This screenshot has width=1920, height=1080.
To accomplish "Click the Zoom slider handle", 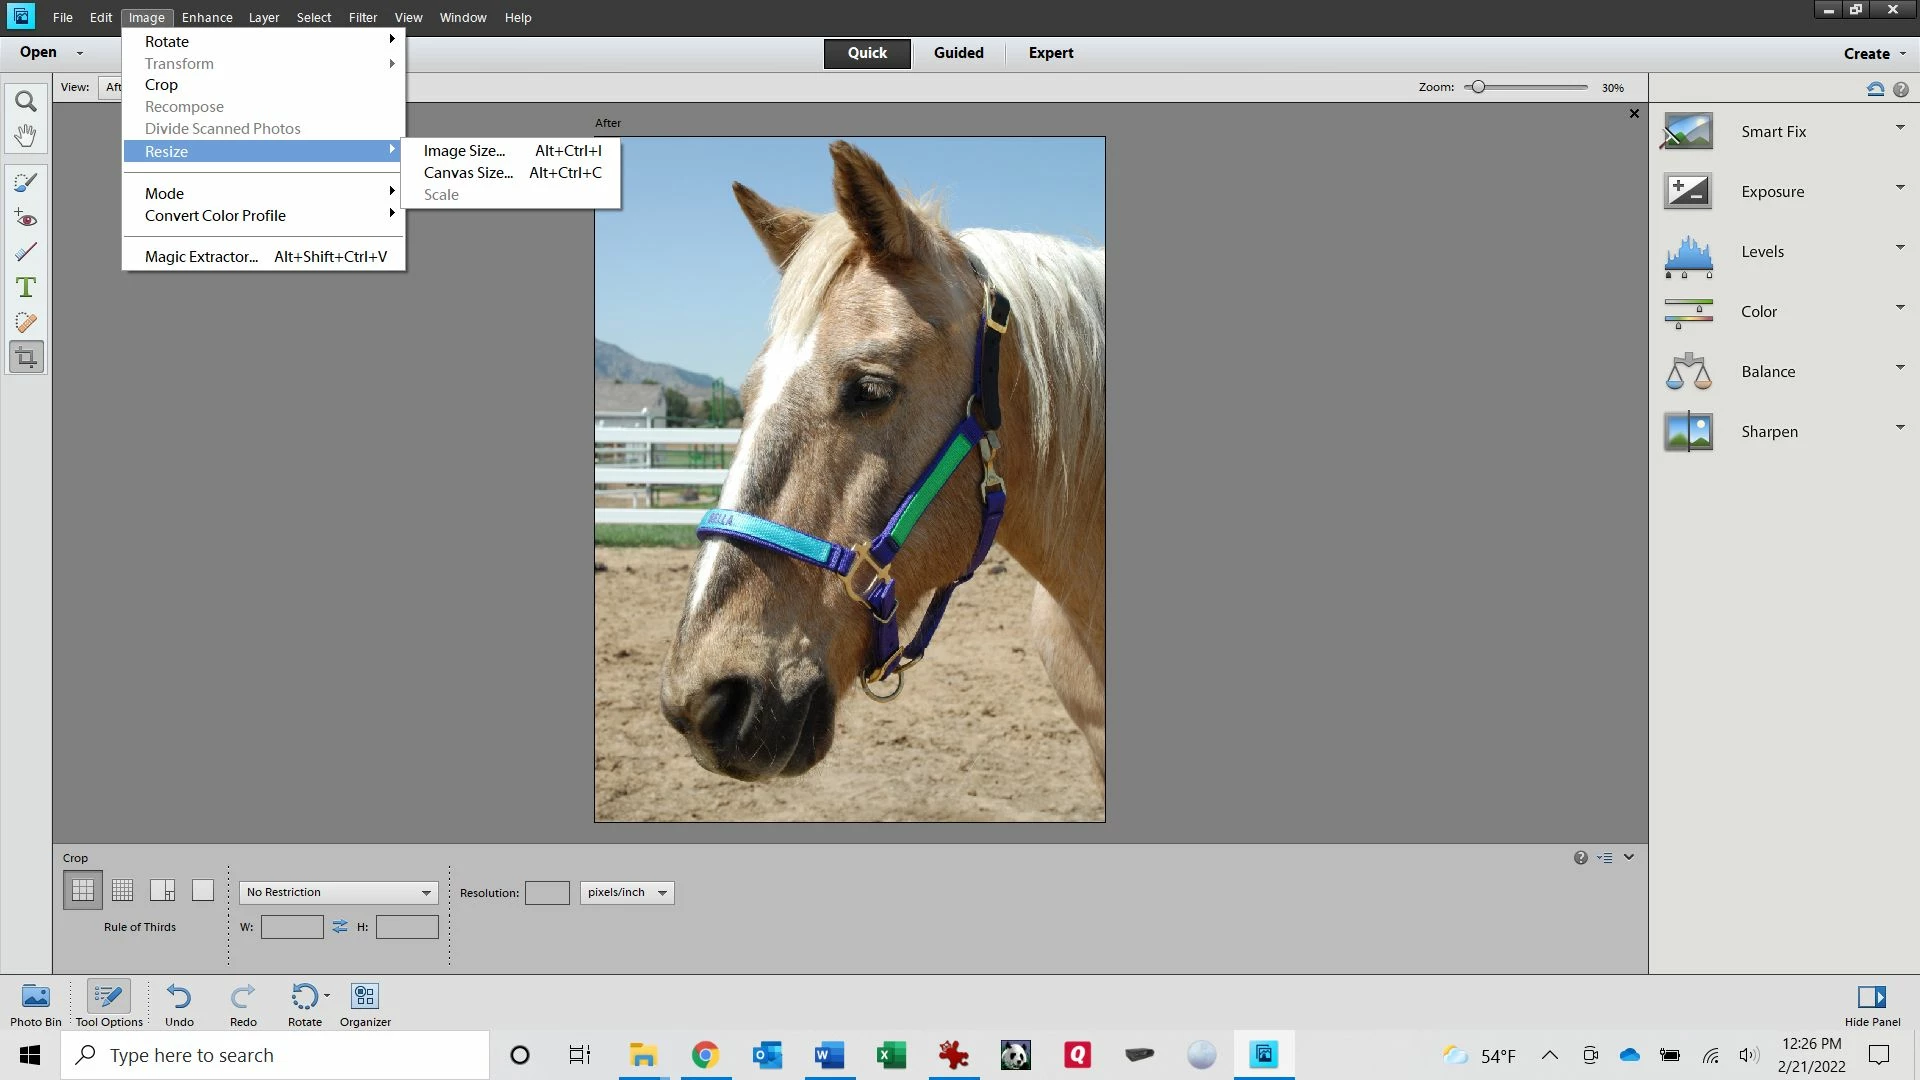I will 1478,87.
